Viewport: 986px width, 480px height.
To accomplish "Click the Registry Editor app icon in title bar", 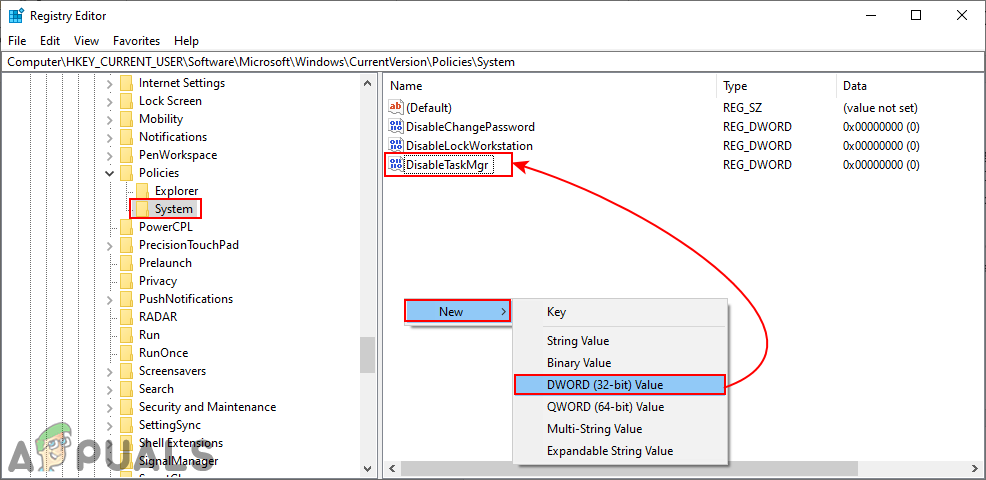I will click(x=16, y=16).
